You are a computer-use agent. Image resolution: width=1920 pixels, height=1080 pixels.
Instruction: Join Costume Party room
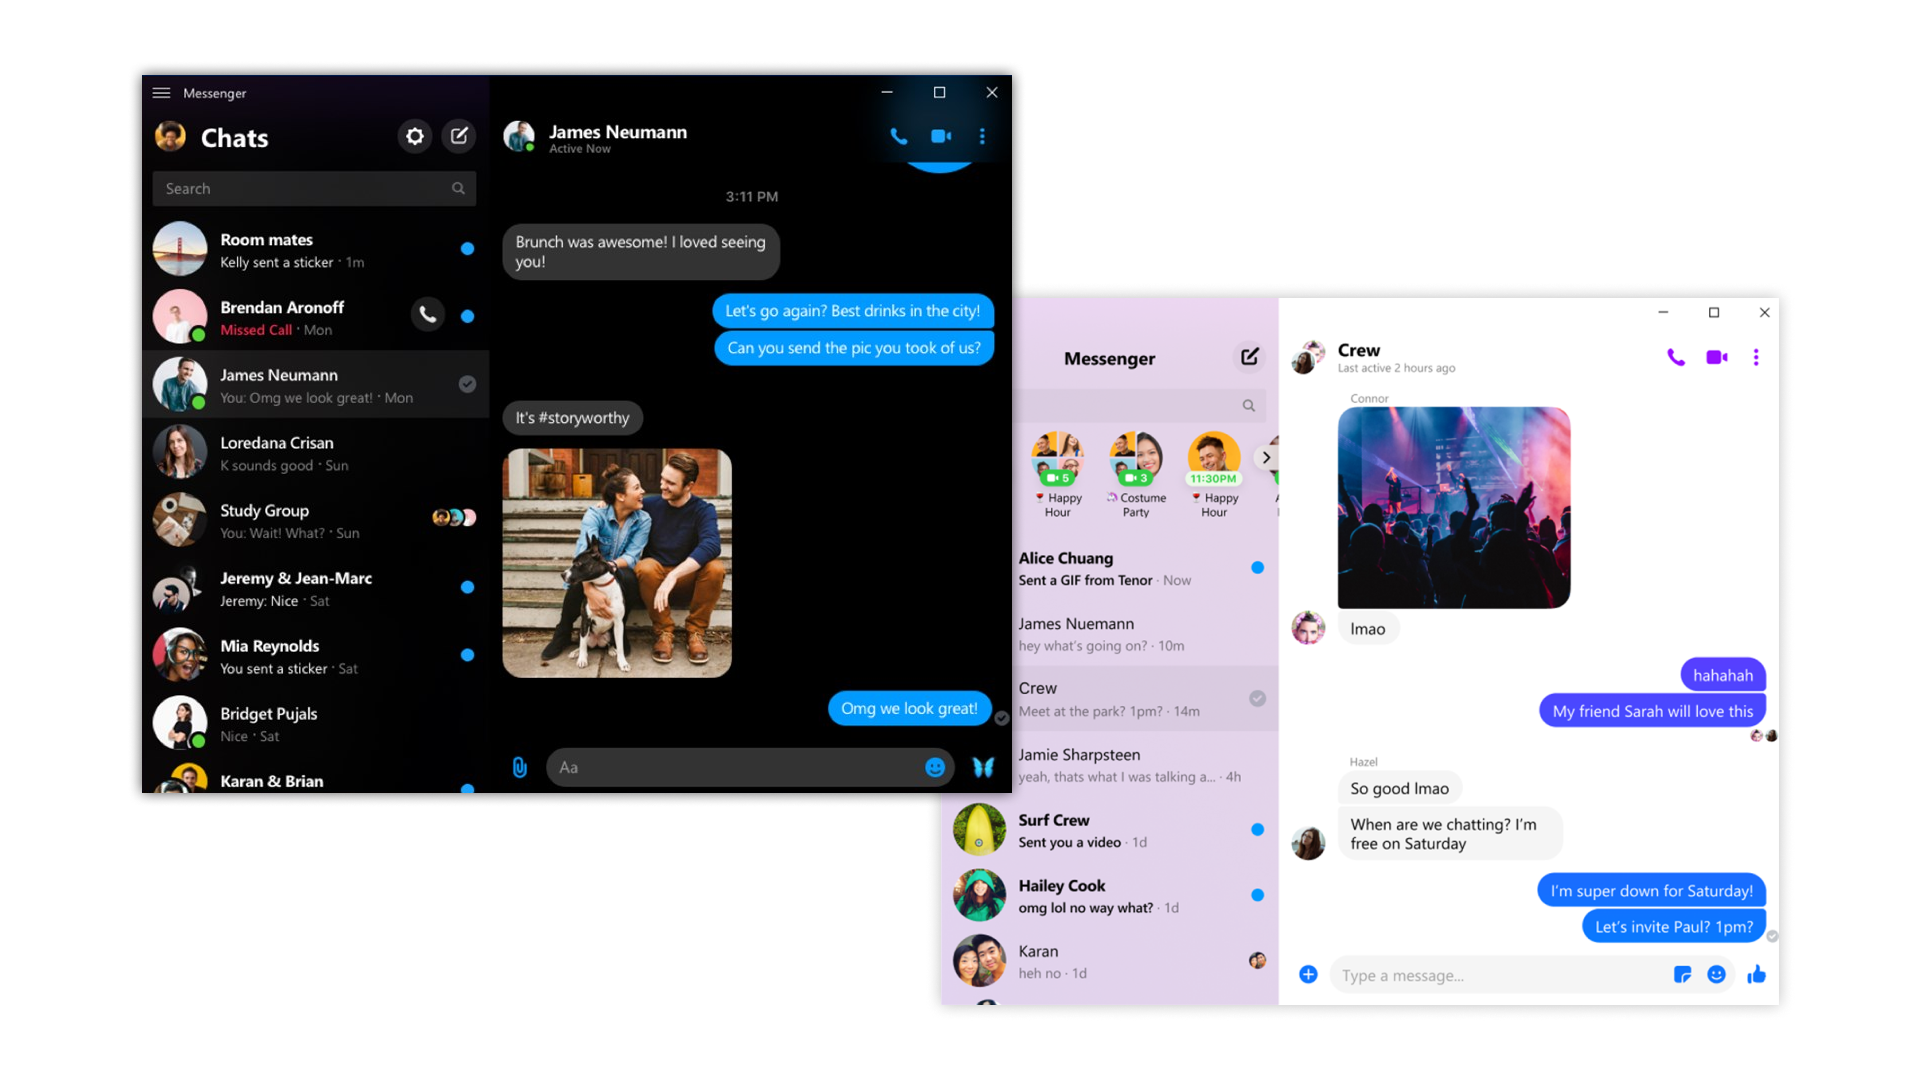pos(1136,475)
